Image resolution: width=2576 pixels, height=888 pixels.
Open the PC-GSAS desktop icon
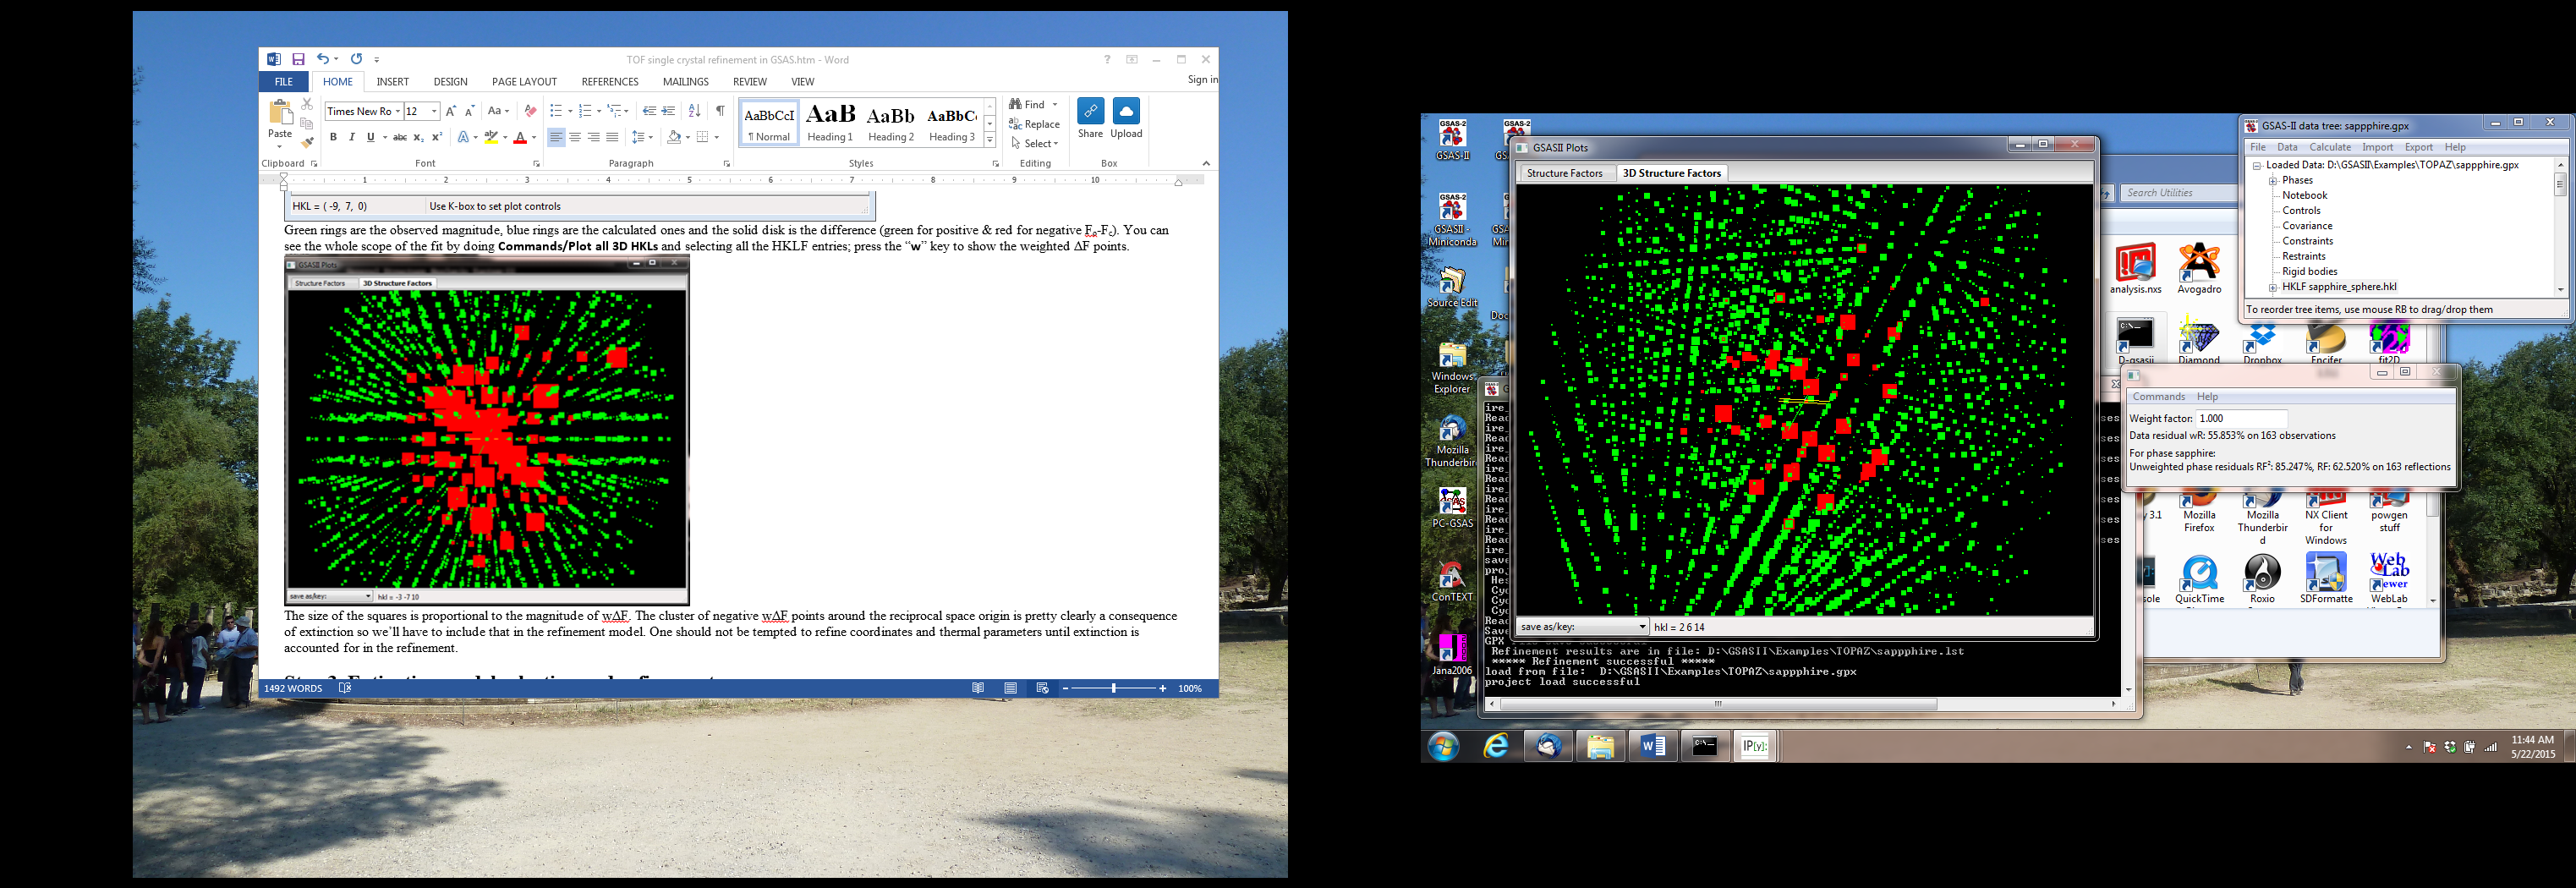pos(1452,507)
